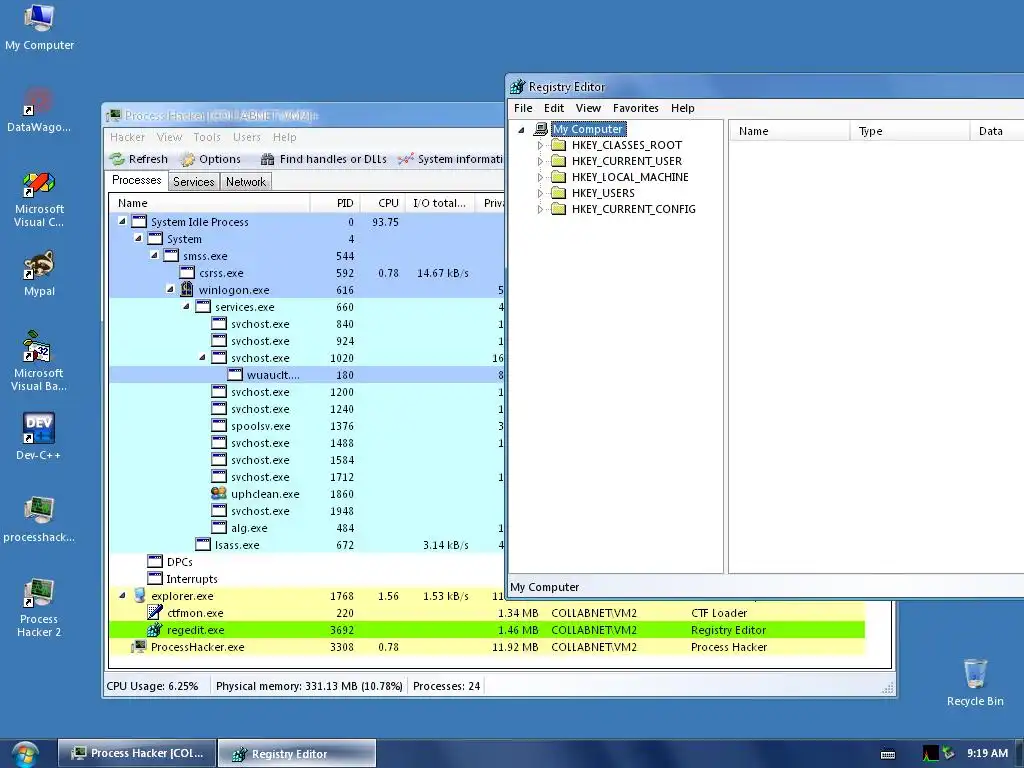Open the Favorites menu in Registry Editor
This screenshot has width=1024, height=768.
click(x=635, y=108)
